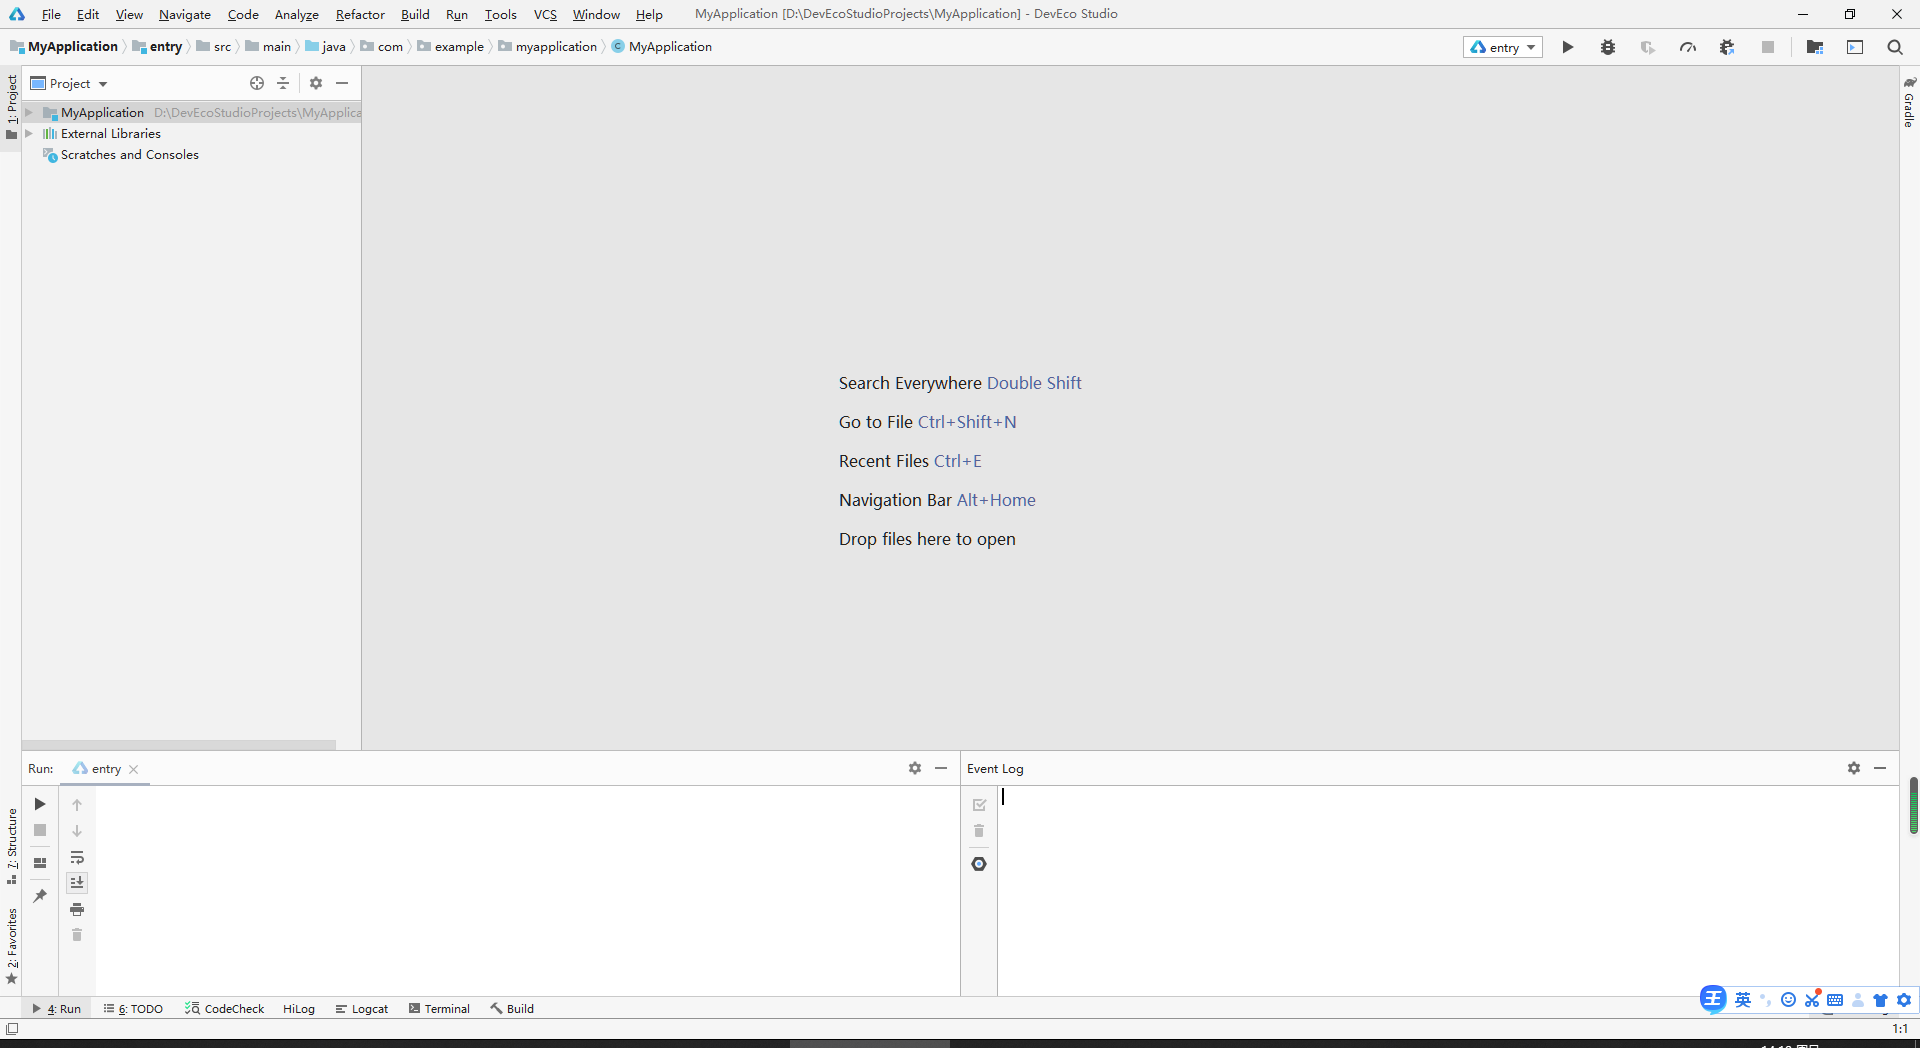
Task: Click the myapplication breadcrumb folder
Action: point(548,47)
